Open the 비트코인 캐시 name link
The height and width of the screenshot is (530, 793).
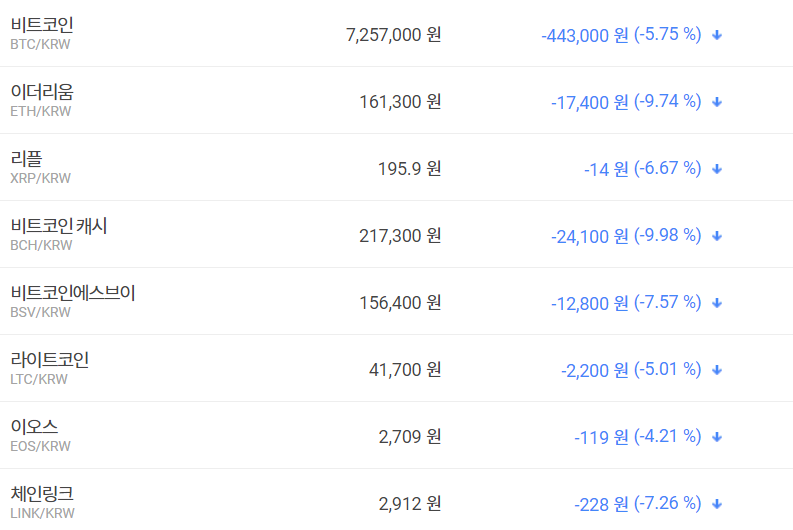[59, 226]
